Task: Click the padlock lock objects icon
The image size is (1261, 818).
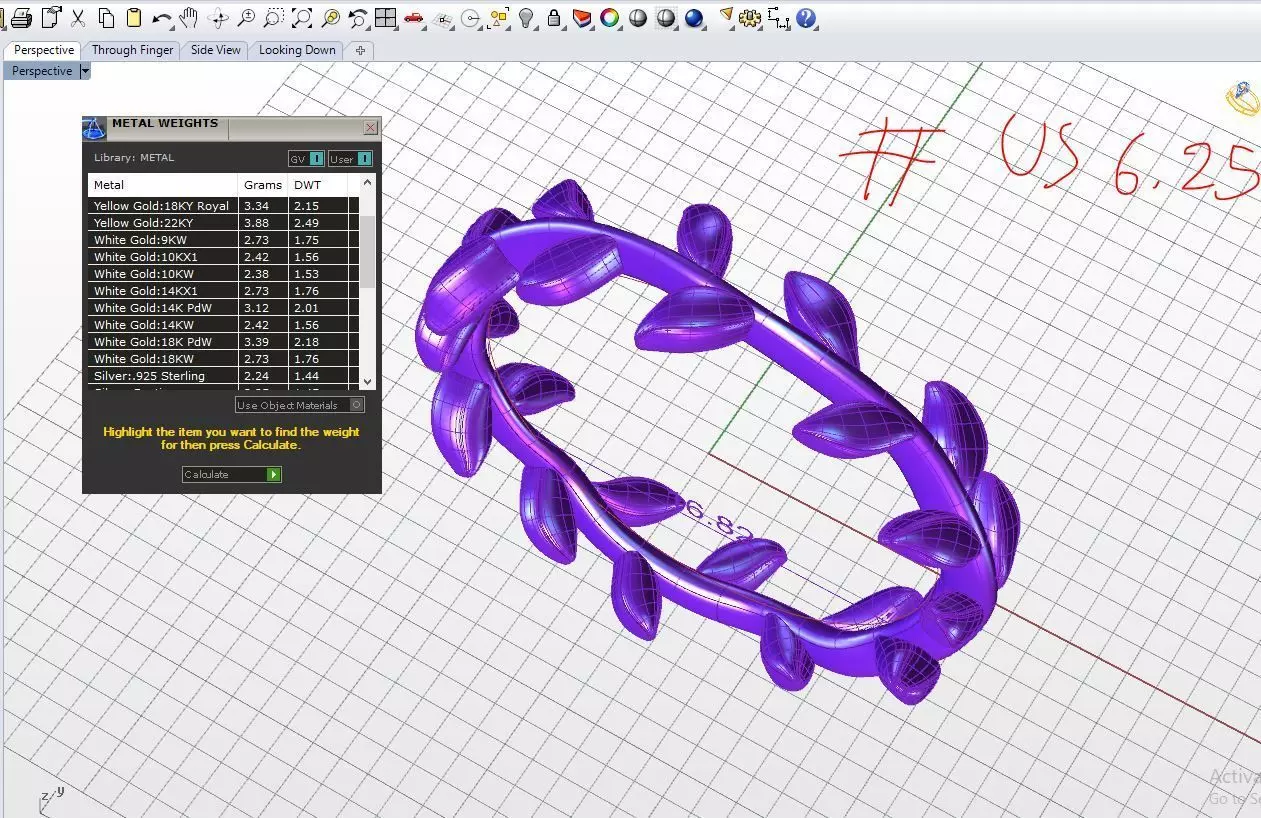Action: pos(553,18)
